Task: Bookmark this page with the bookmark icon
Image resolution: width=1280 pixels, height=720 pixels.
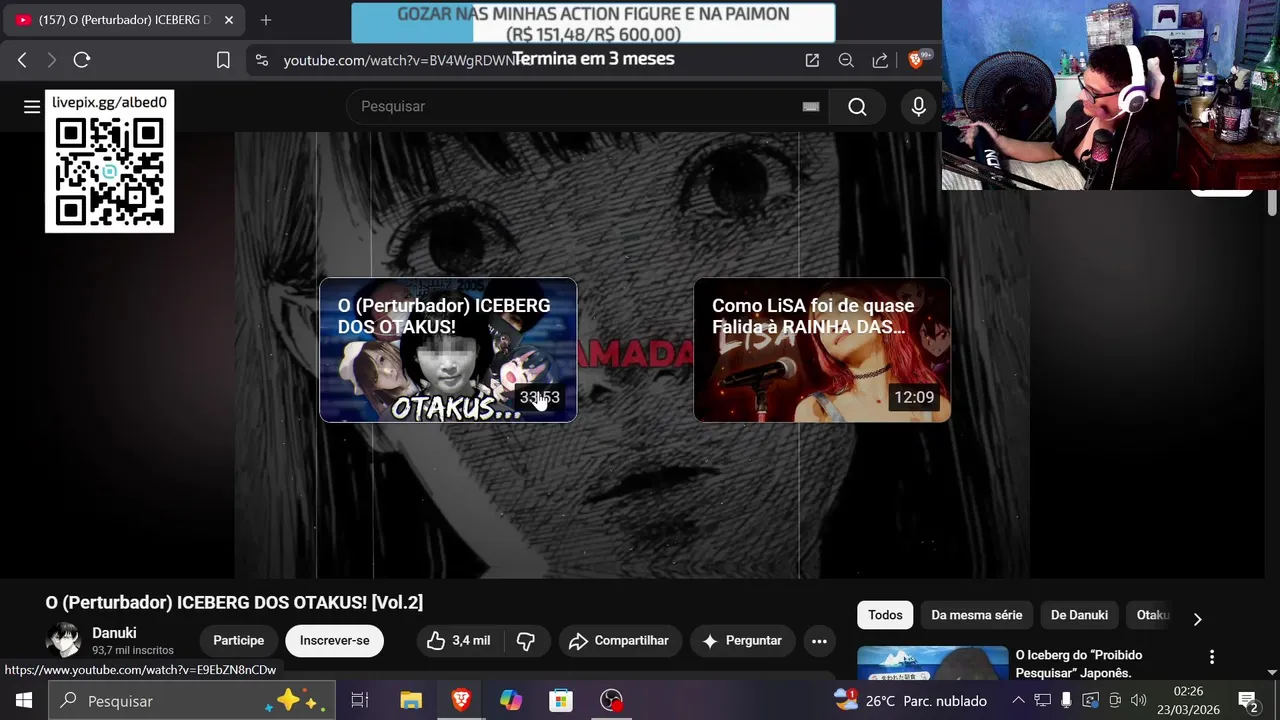Action: coord(223,60)
